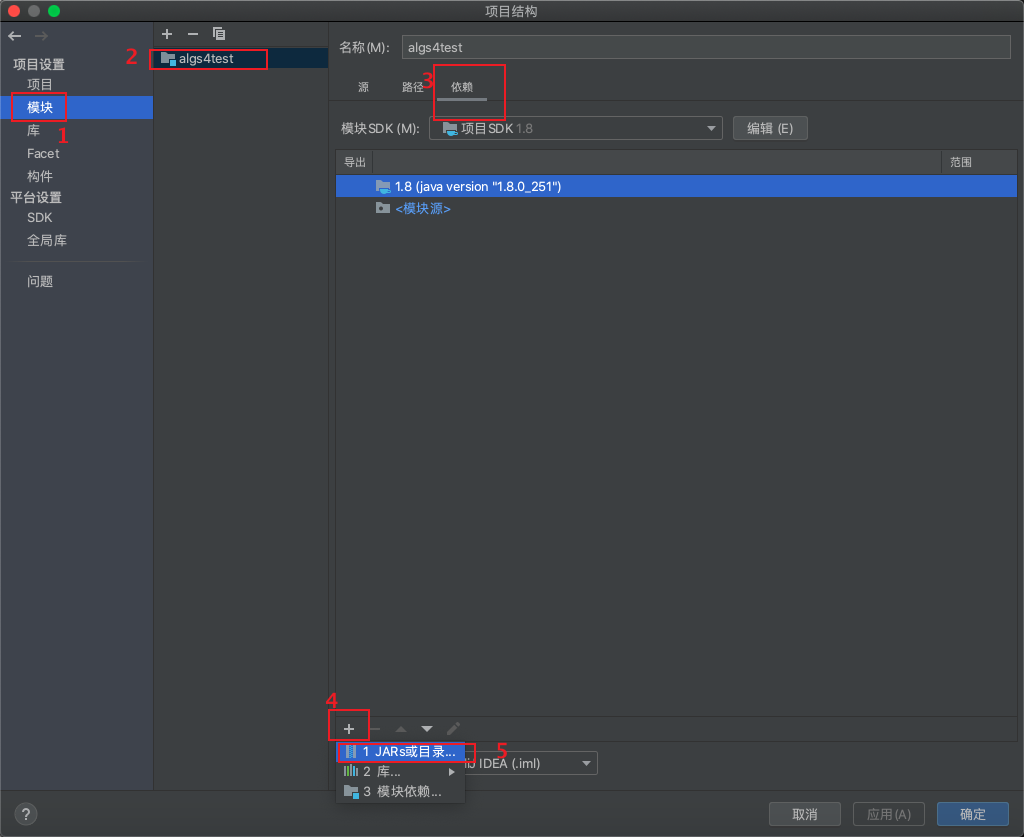Image resolution: width=1024 pixels, height=837 pixels.
Task: Open the module SDK dropdown
Action: 576,129
